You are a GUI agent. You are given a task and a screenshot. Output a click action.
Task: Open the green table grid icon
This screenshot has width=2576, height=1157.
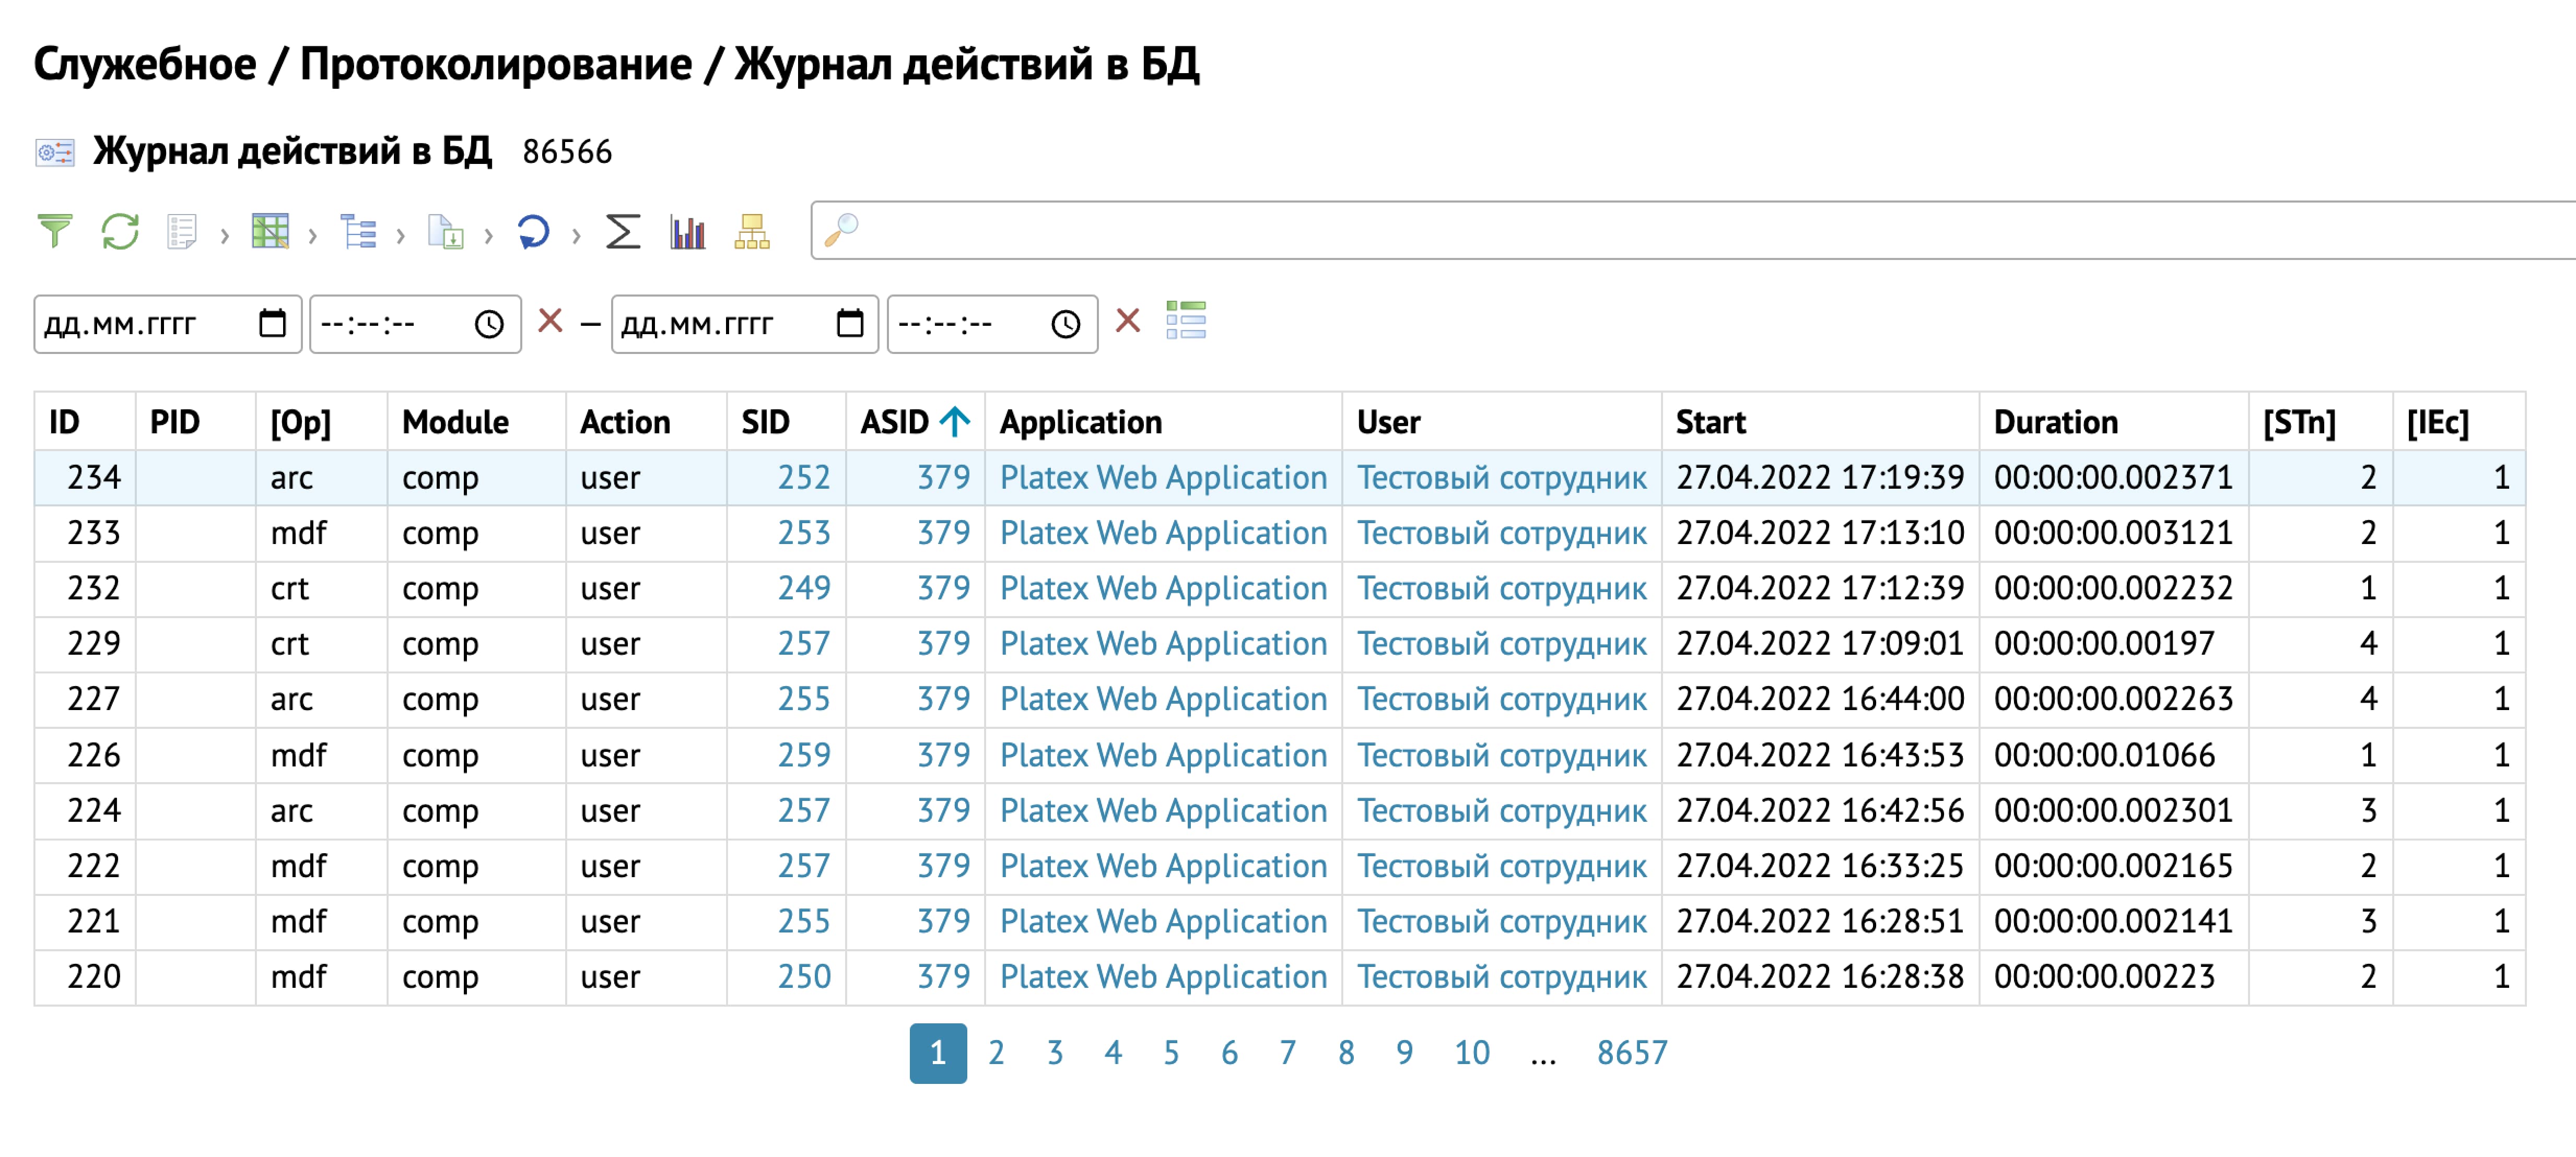click(270, 232)
